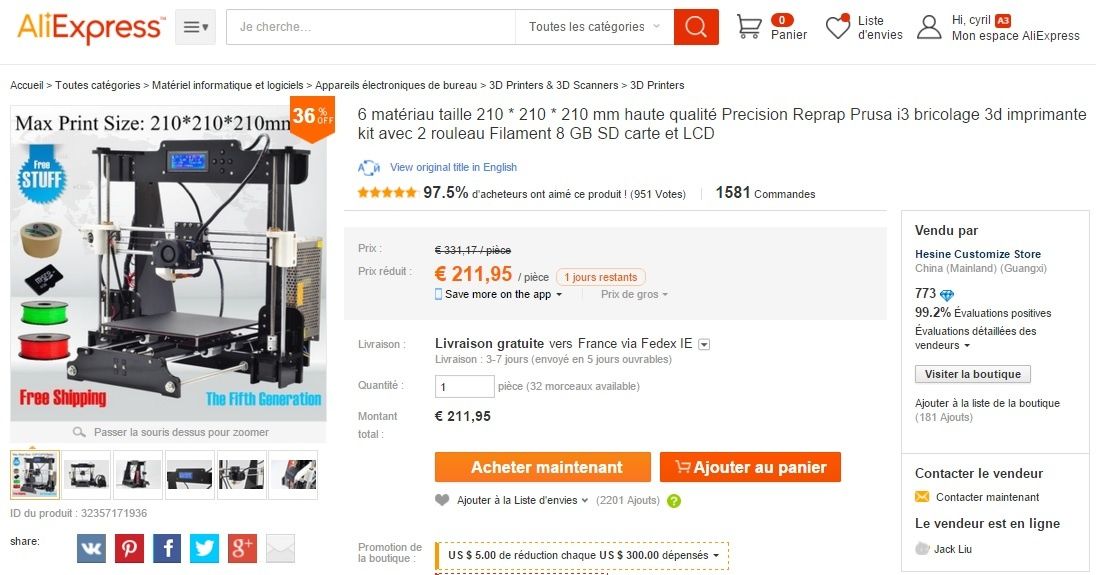The image size is (1096, 575).
Task: Expand the shipping method dropdown after Fedex IE
Action: point(705,344)
